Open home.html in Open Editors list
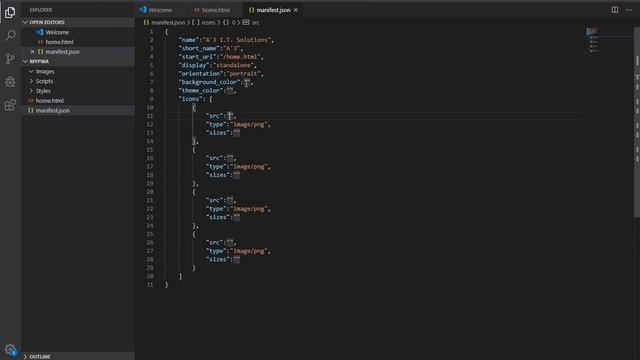This screenshot has height=360, width=640. 78,42
